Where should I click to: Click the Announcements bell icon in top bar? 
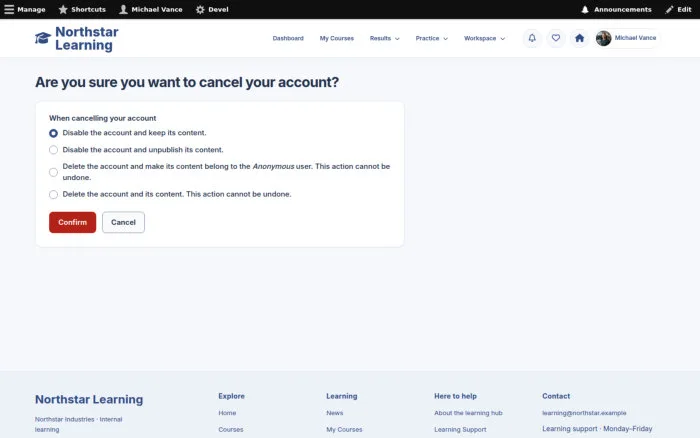click(x=585, y=9)
